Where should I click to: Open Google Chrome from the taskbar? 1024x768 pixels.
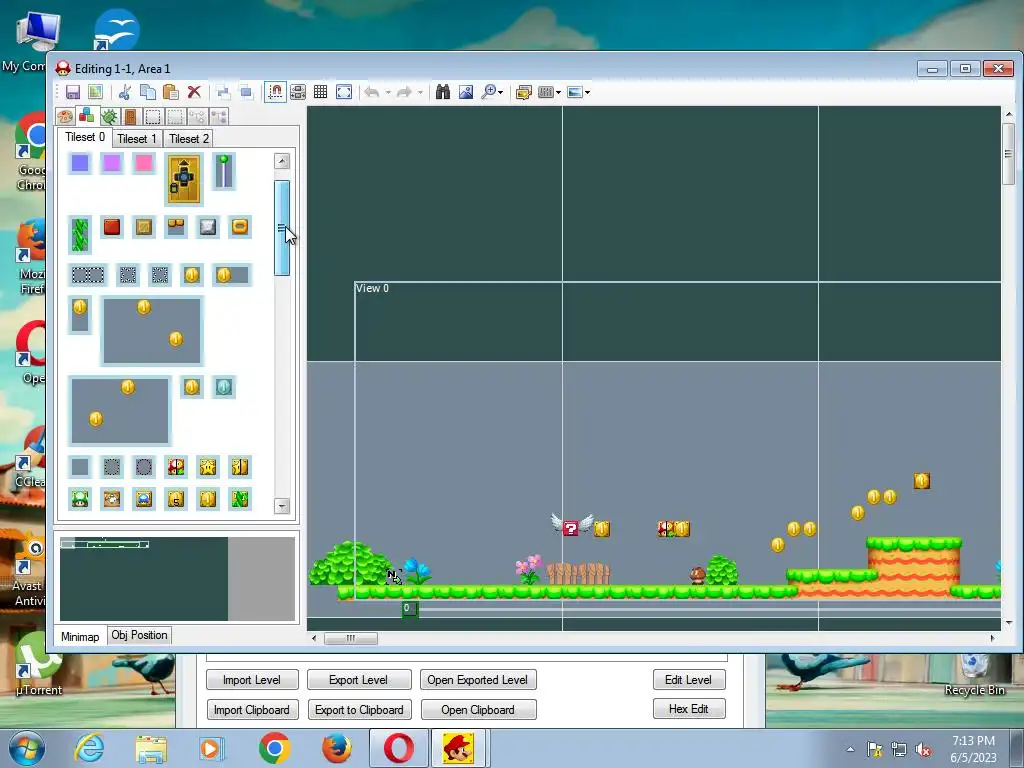[275, 748]
